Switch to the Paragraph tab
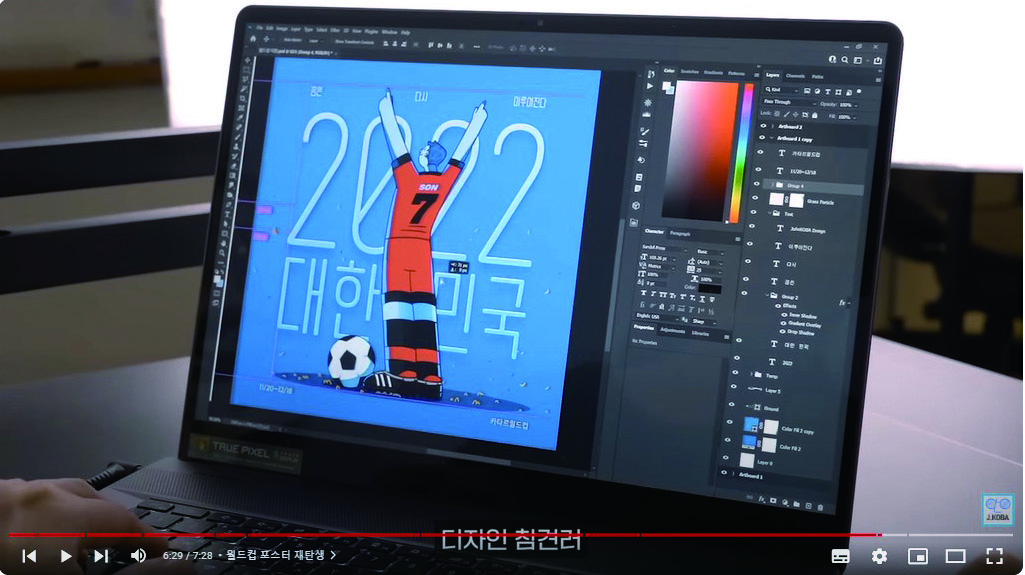The height and width of the screenshot is (575, 1025). coord(680,233)
